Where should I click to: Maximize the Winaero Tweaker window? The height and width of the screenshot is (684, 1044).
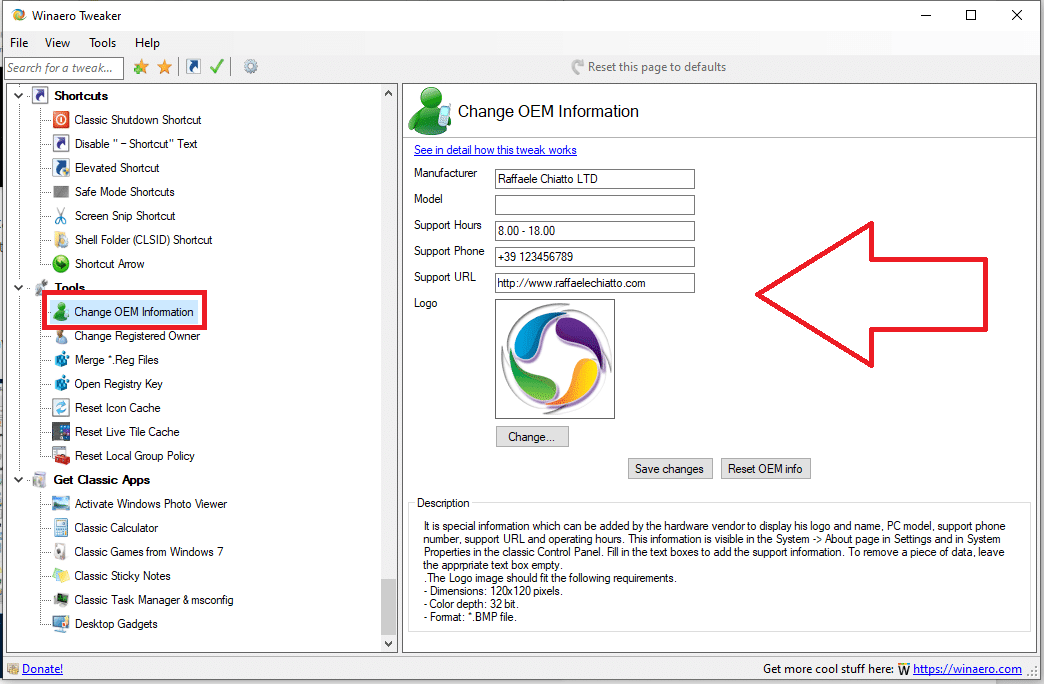pyautogui.click(x=971, y=15)
